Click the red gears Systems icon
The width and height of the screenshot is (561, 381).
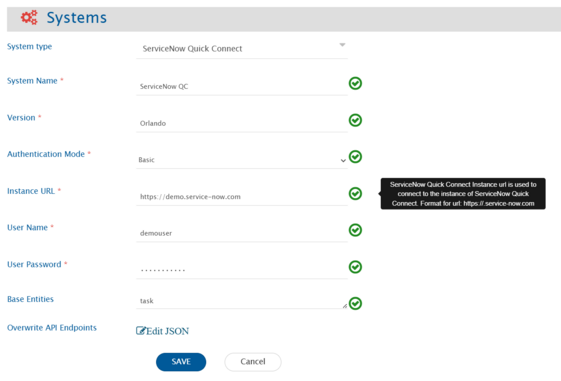click(x=29, y=17)
